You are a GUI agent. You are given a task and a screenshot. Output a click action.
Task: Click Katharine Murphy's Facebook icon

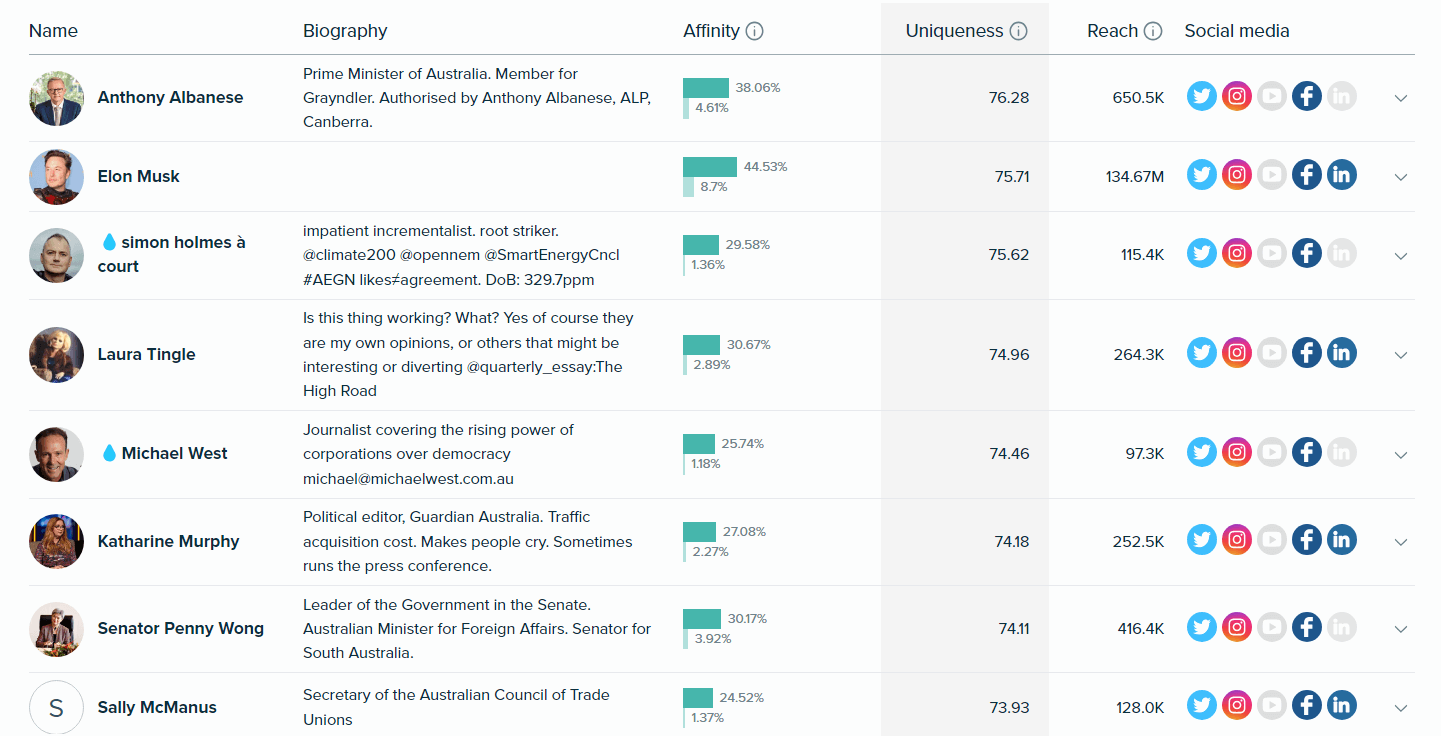(x=1307, y=540)
